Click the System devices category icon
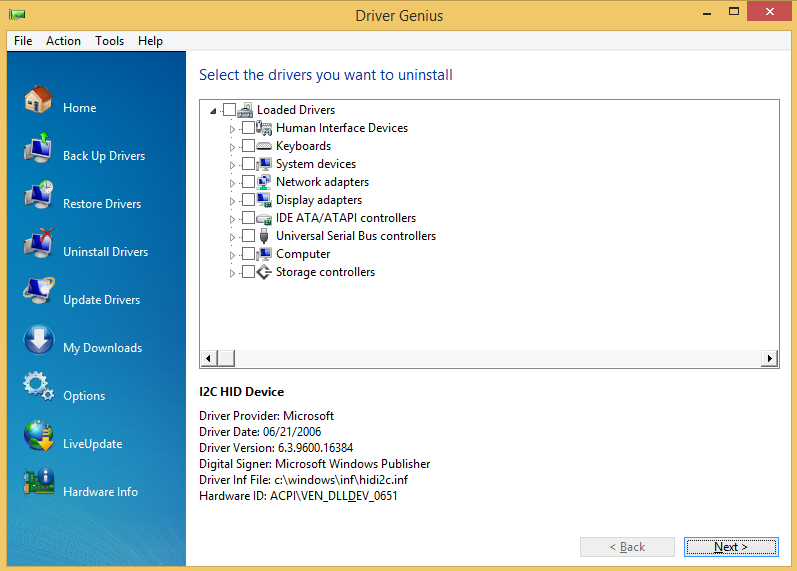Viewport: 797px width, 571px height. pyautogui.click(x=264, y=164)
